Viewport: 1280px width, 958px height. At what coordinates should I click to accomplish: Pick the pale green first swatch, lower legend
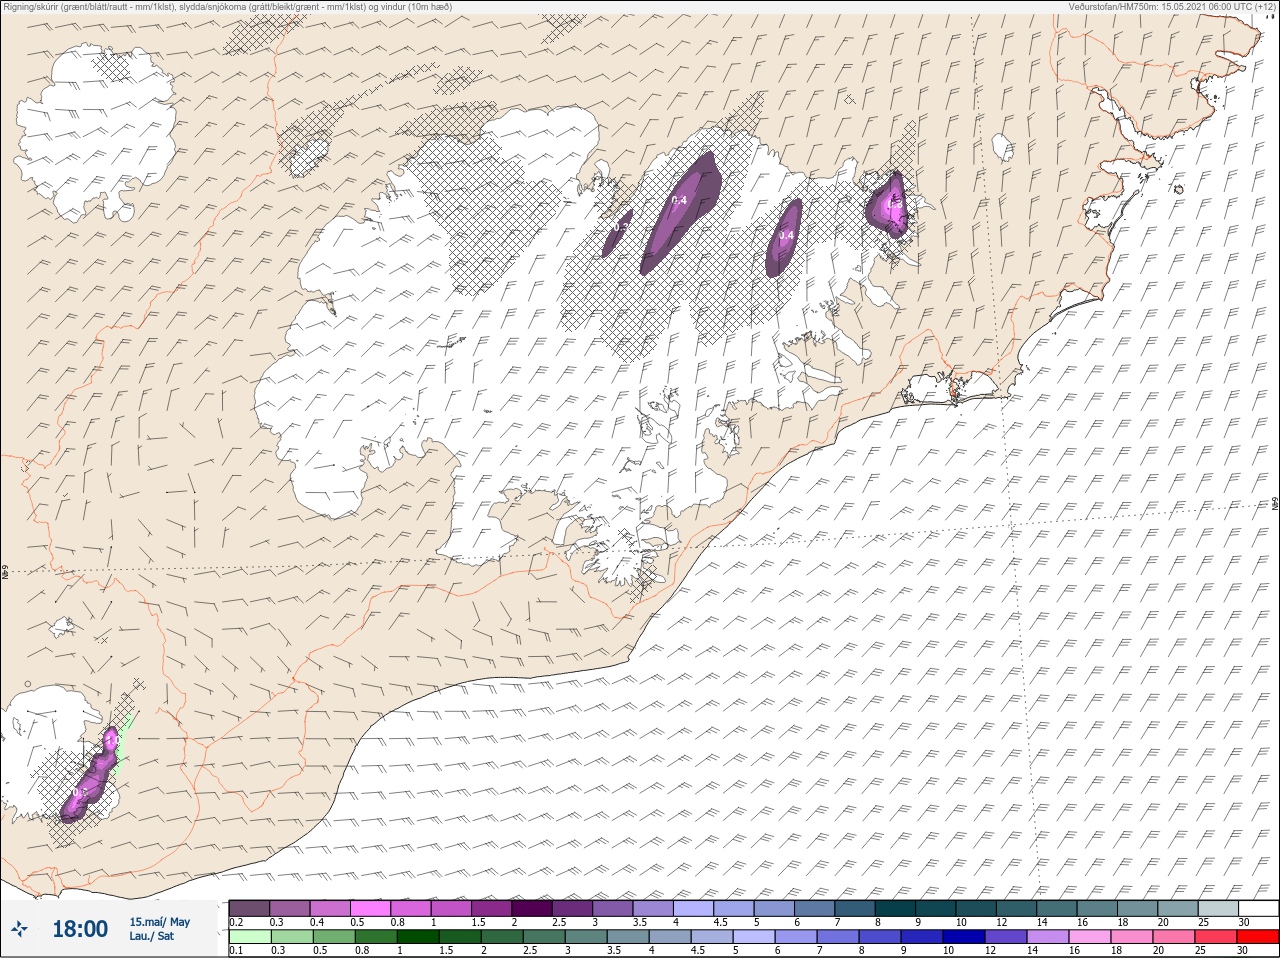pos(250,938)
